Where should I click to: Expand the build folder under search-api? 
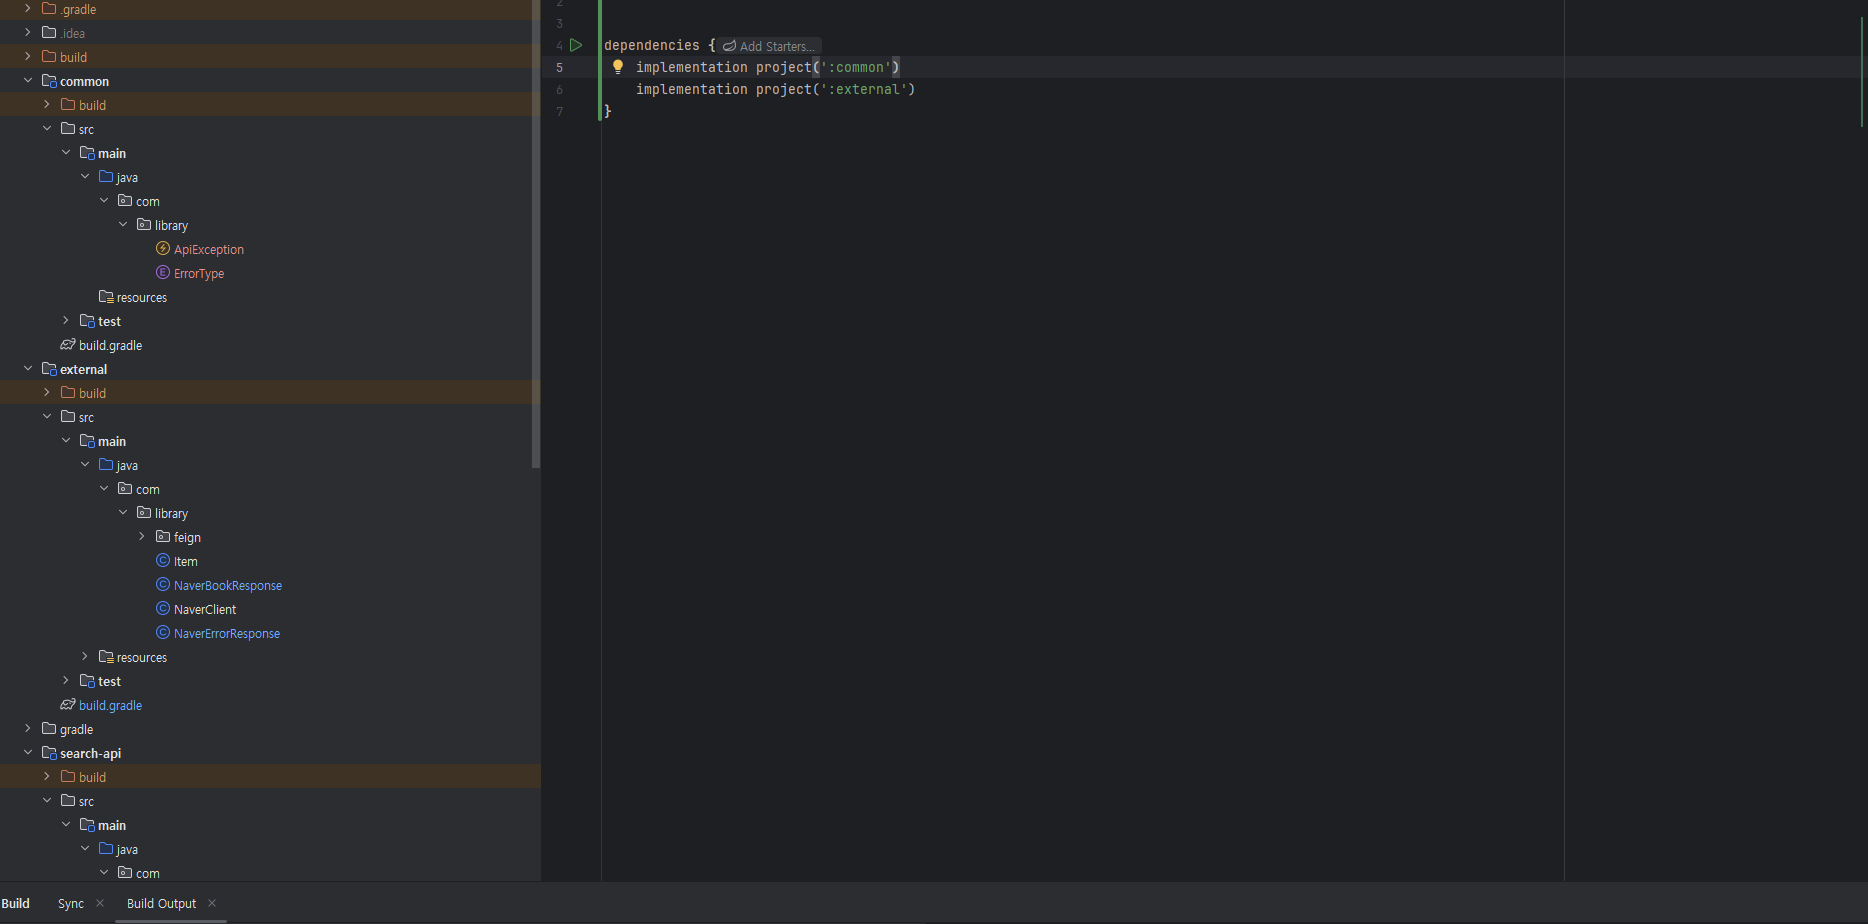47,776
